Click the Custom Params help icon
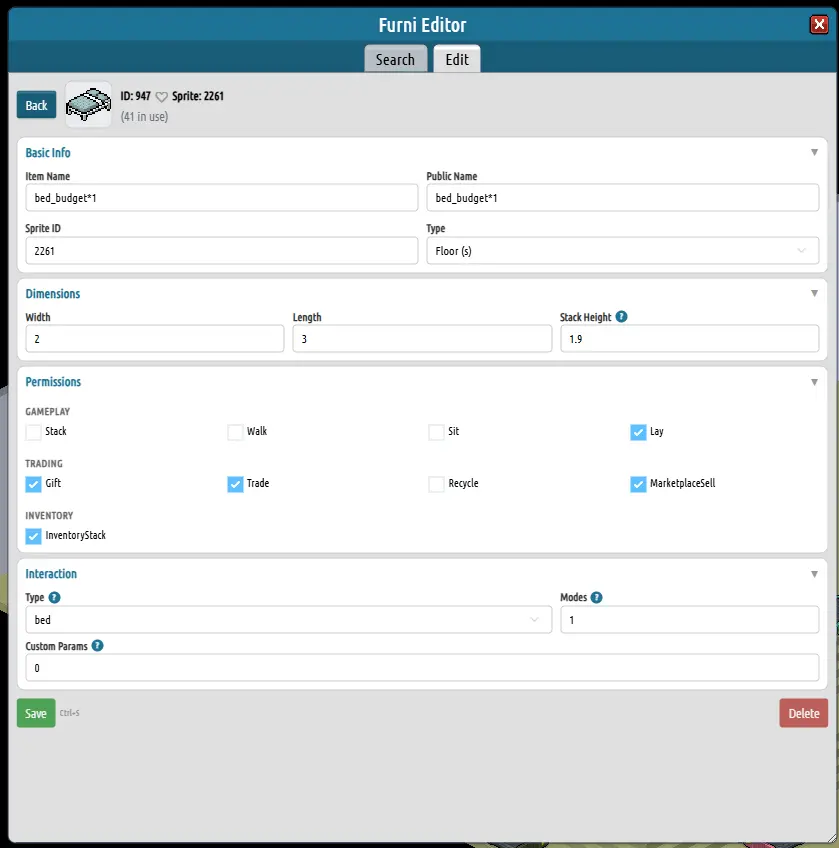839x848 pixels. pyautogui.click(x=97, y=646)
